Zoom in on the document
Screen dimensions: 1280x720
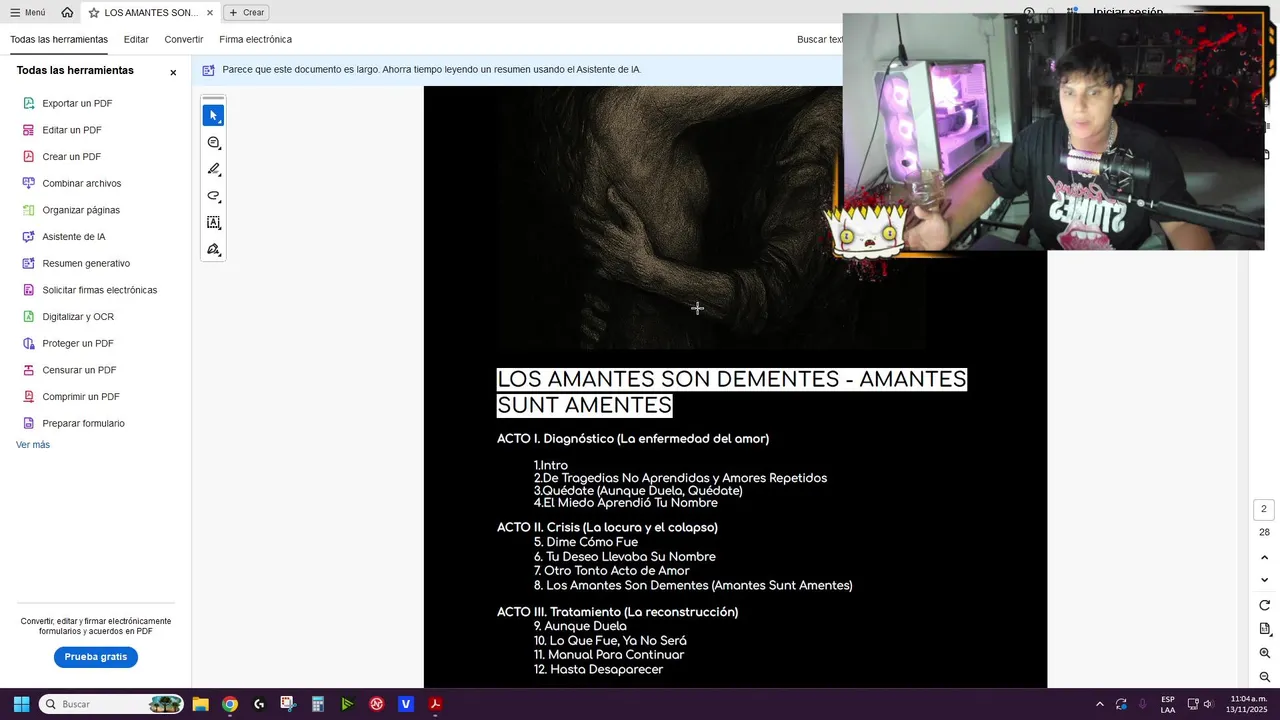tap(1264, 653)
